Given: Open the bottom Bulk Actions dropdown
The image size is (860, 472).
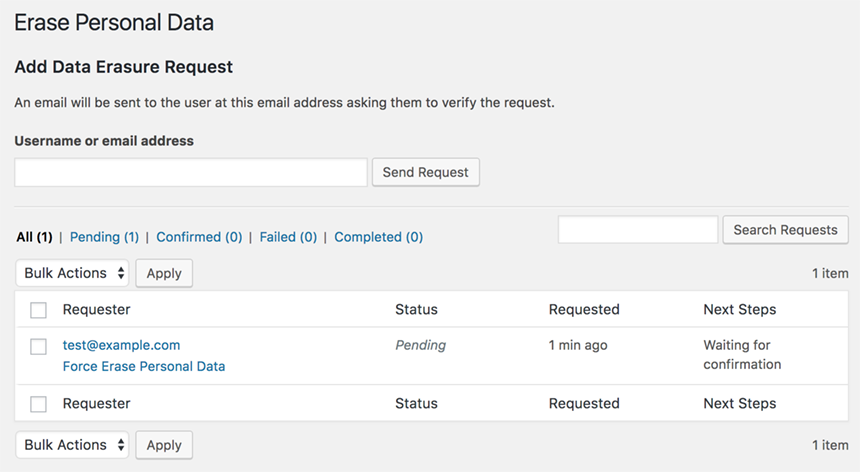Looking at the screenshot, I should (x=72, y=445).
